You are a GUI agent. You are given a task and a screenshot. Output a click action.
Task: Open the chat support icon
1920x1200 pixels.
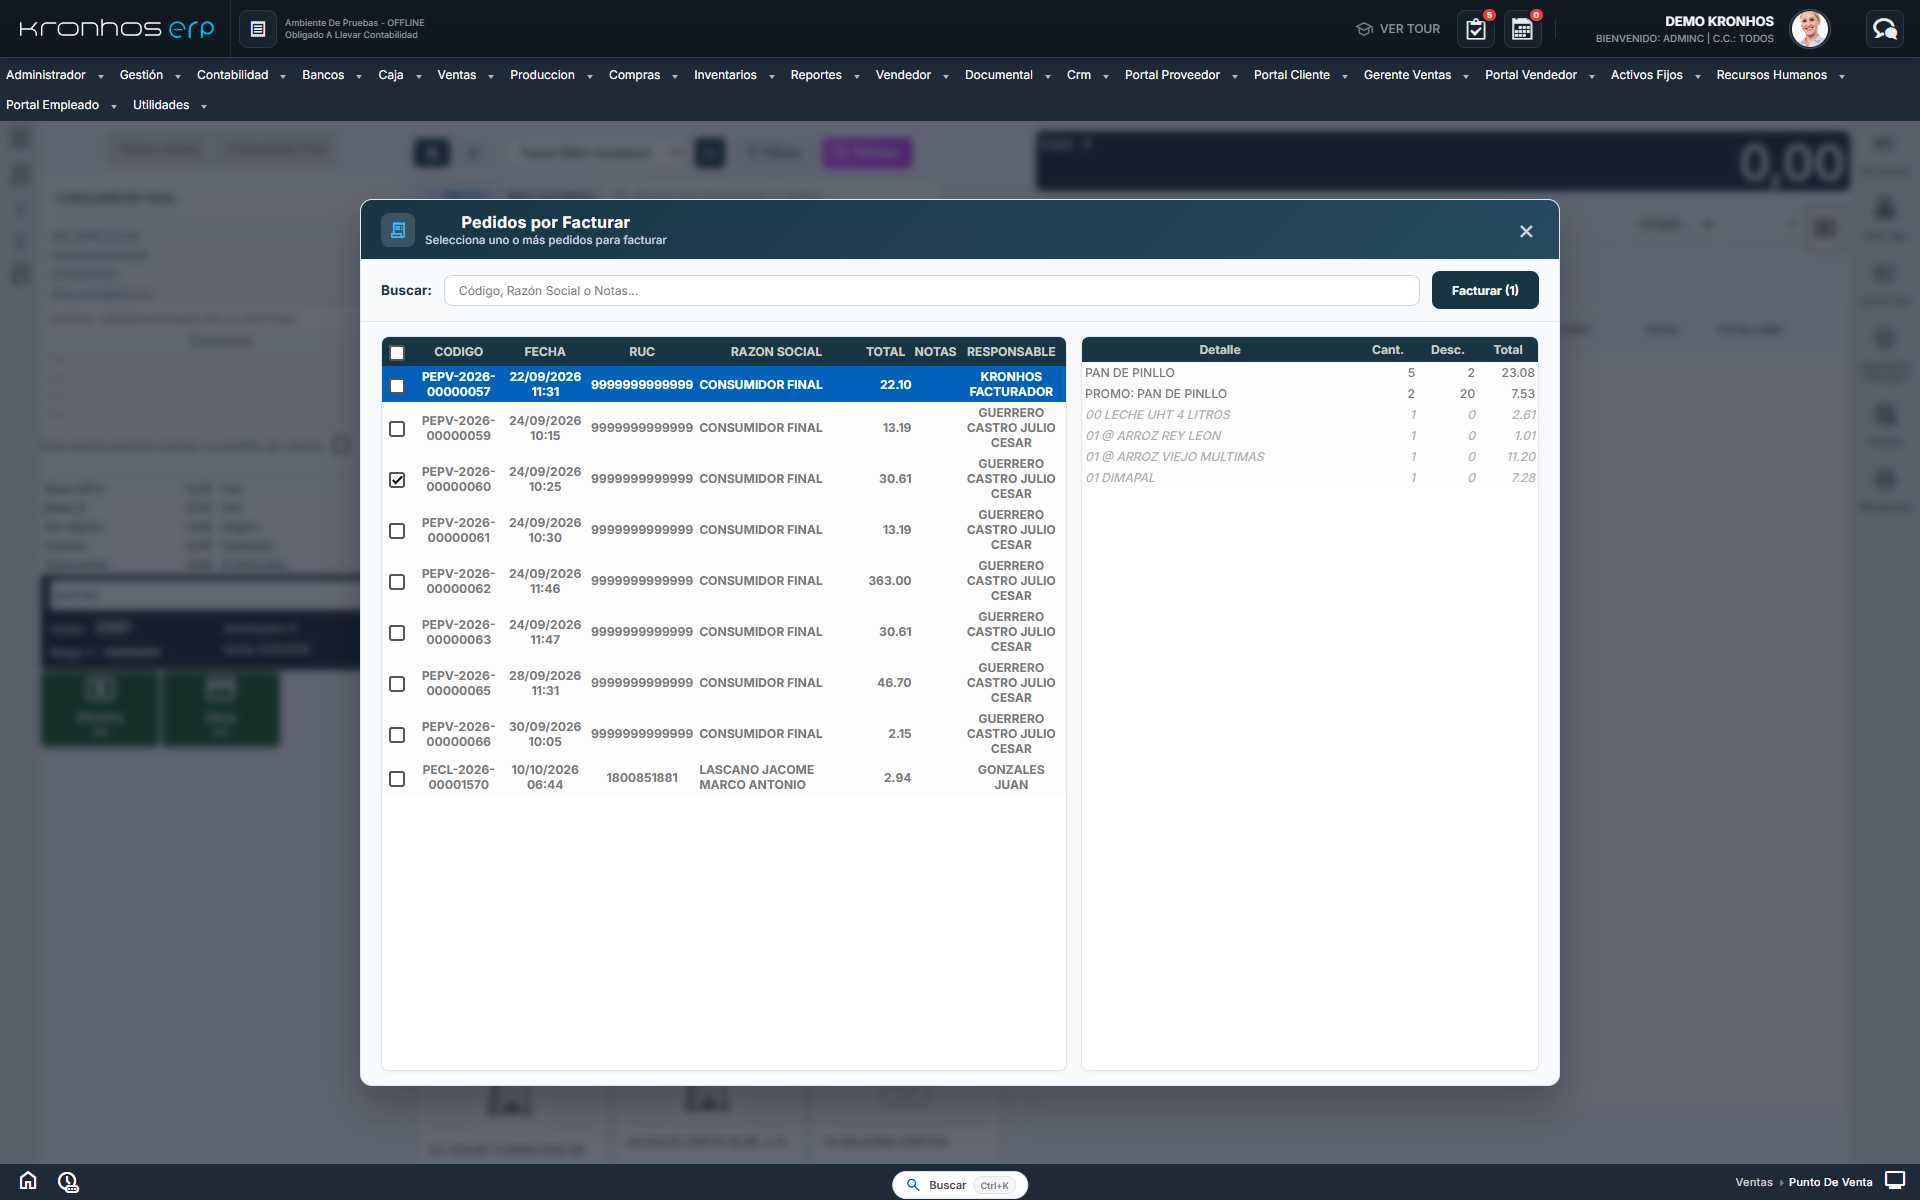coord(1885,29)
